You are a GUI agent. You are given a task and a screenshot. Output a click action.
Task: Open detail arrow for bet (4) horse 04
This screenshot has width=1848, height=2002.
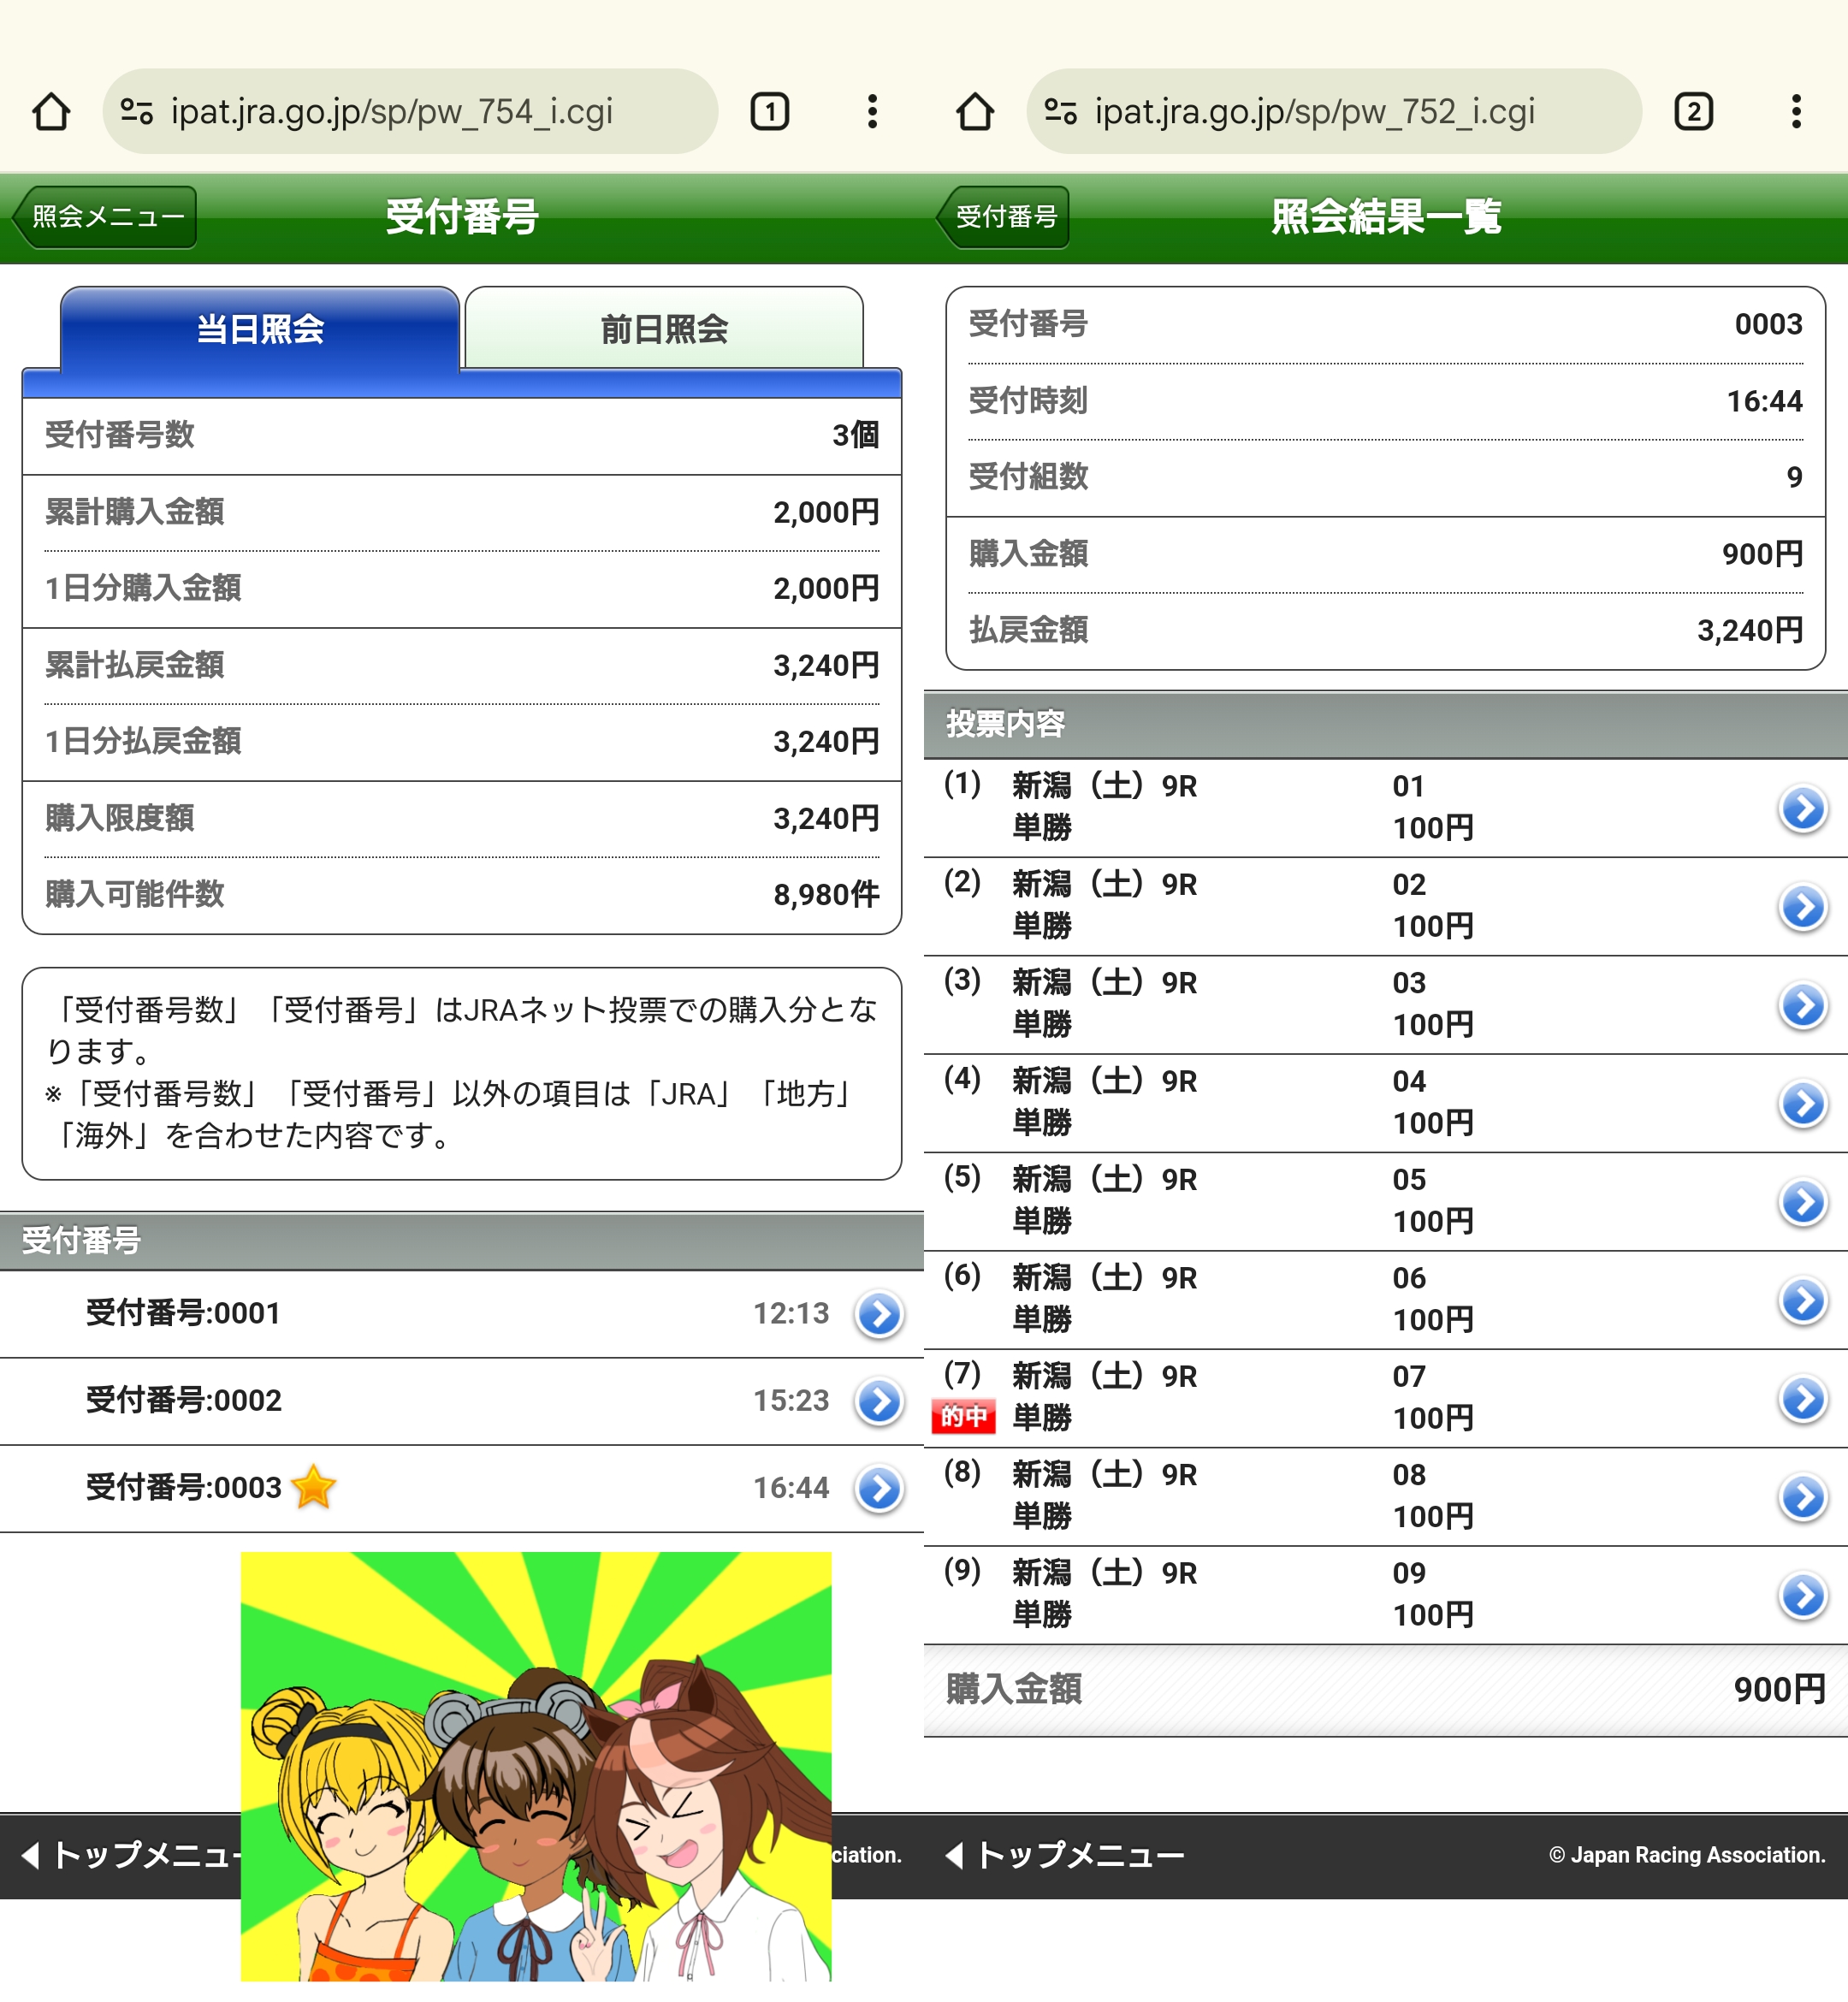(x=1803, y=1103)
